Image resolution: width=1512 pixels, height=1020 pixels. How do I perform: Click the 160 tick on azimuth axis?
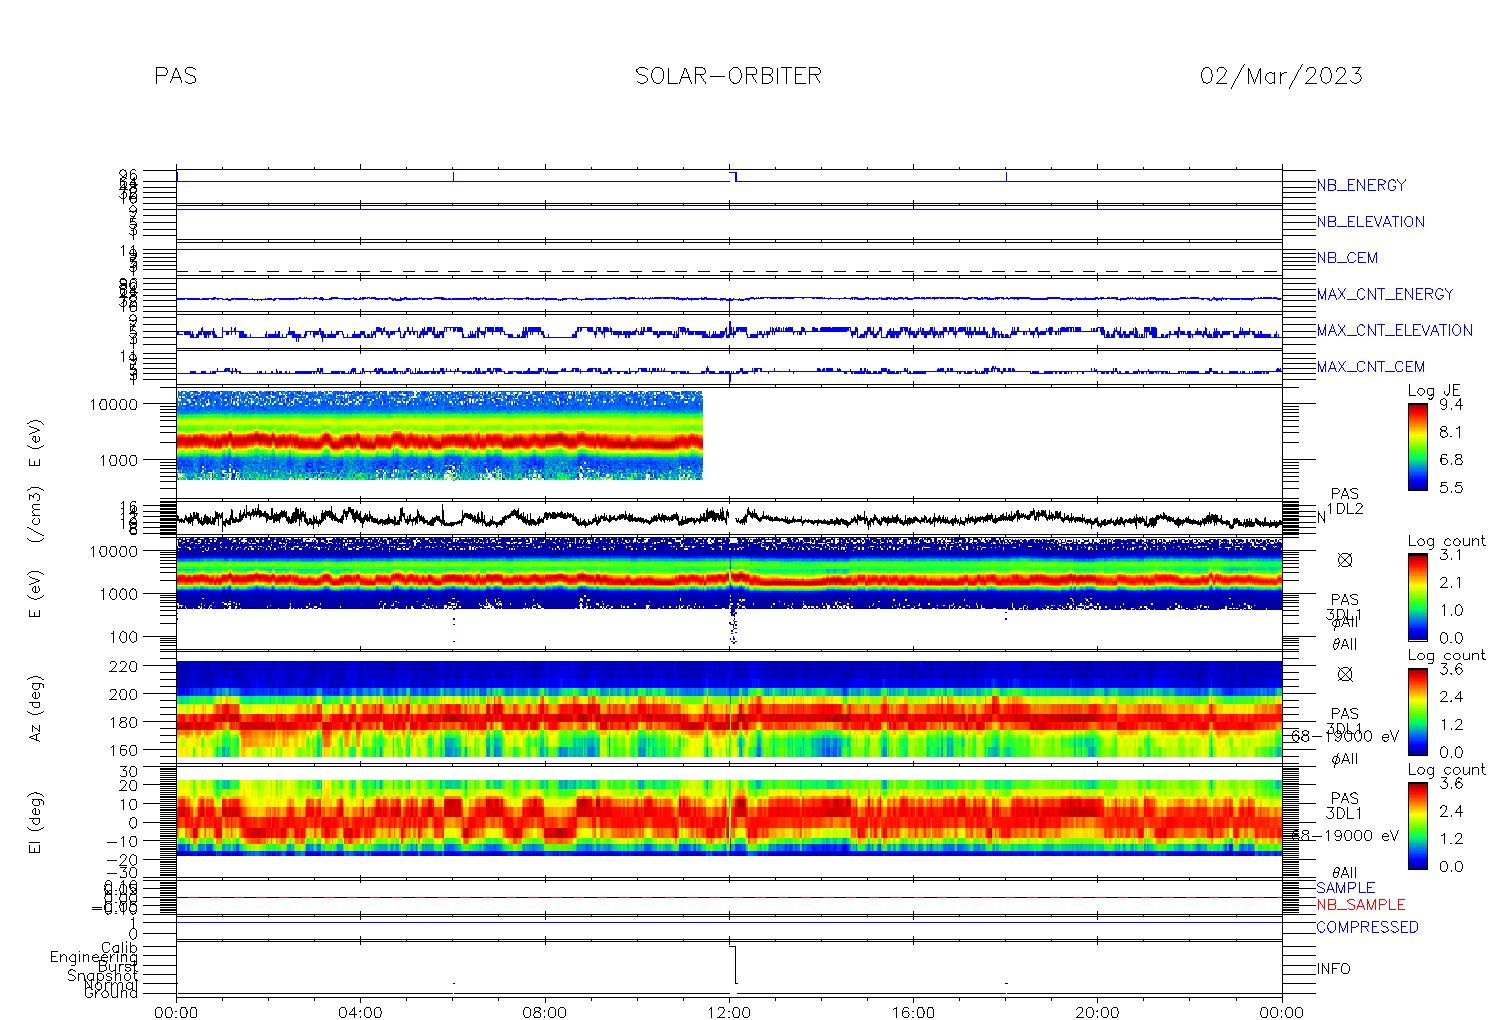125,750
